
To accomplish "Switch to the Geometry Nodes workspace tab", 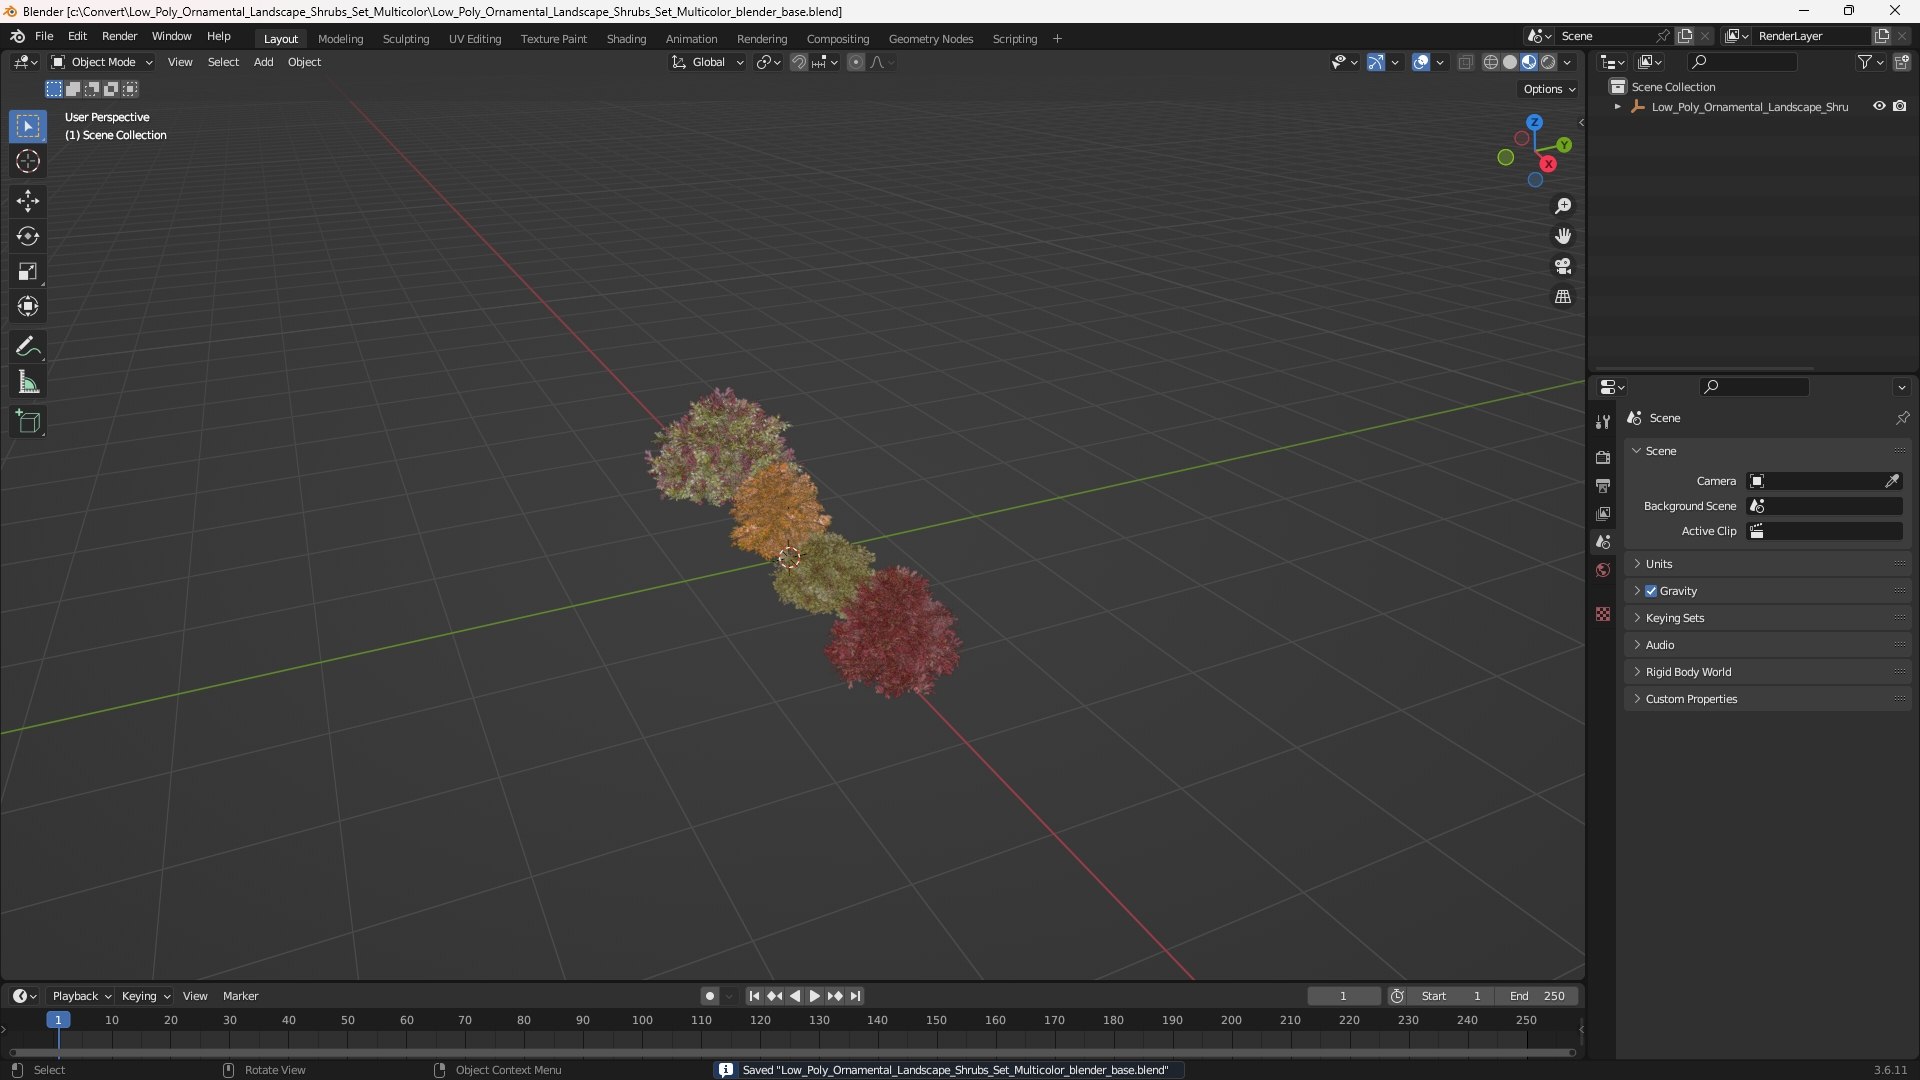I will [930, 39].
